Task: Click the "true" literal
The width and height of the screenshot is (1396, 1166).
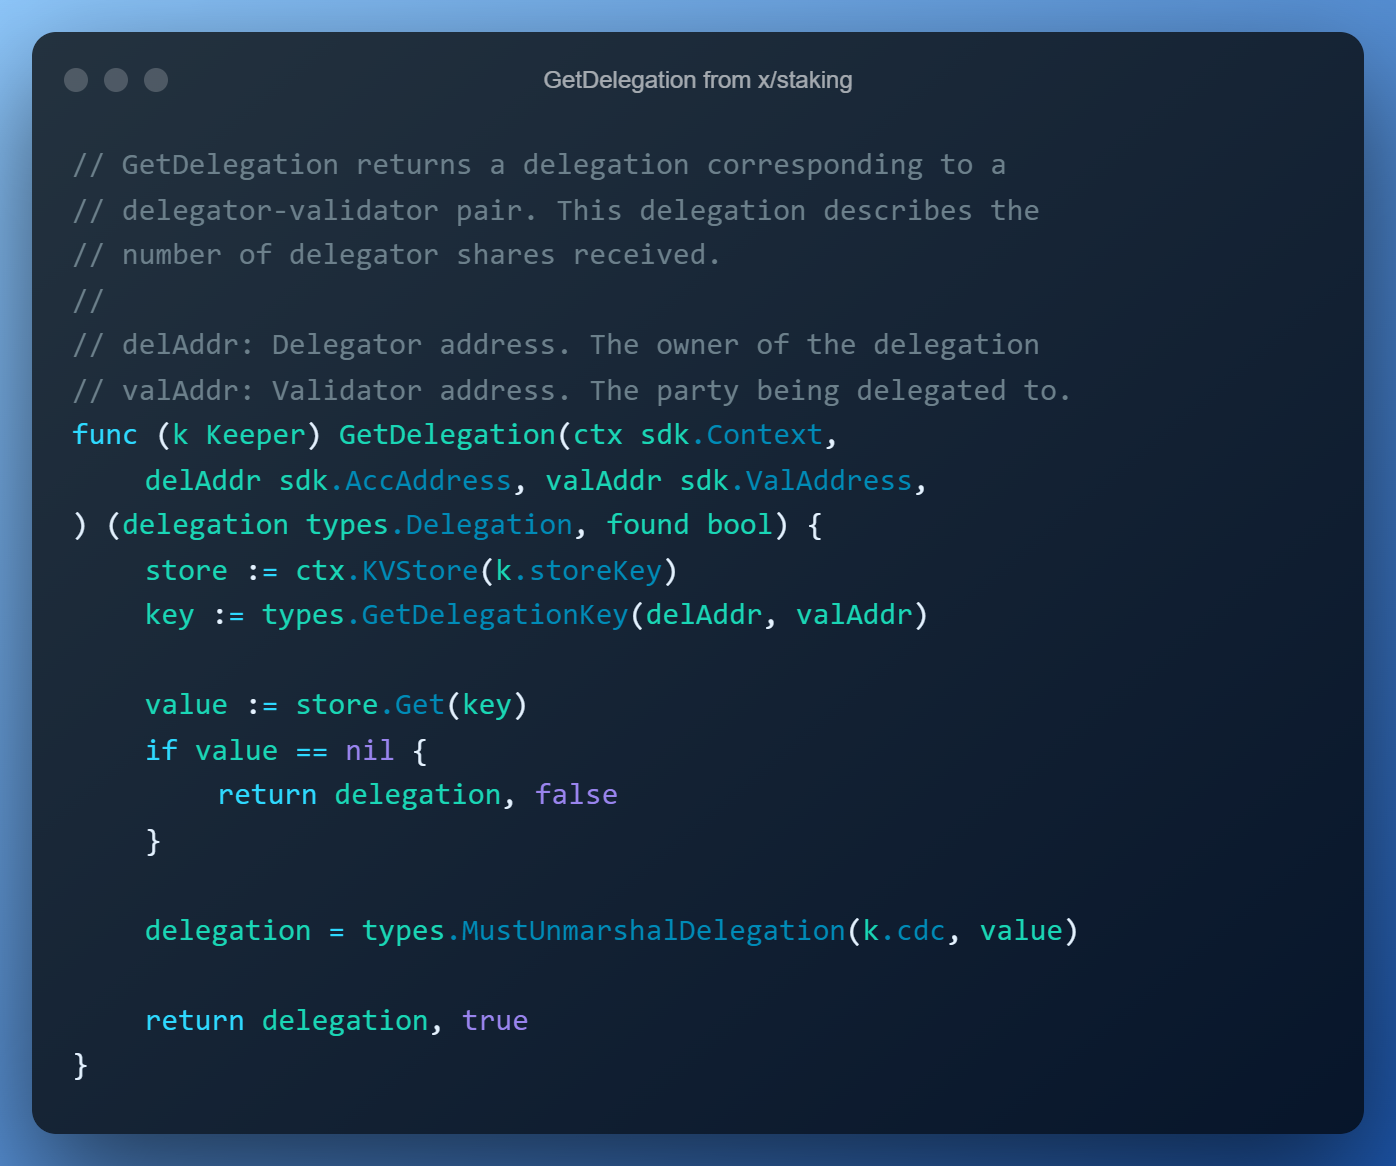Action: (495, 1021)
